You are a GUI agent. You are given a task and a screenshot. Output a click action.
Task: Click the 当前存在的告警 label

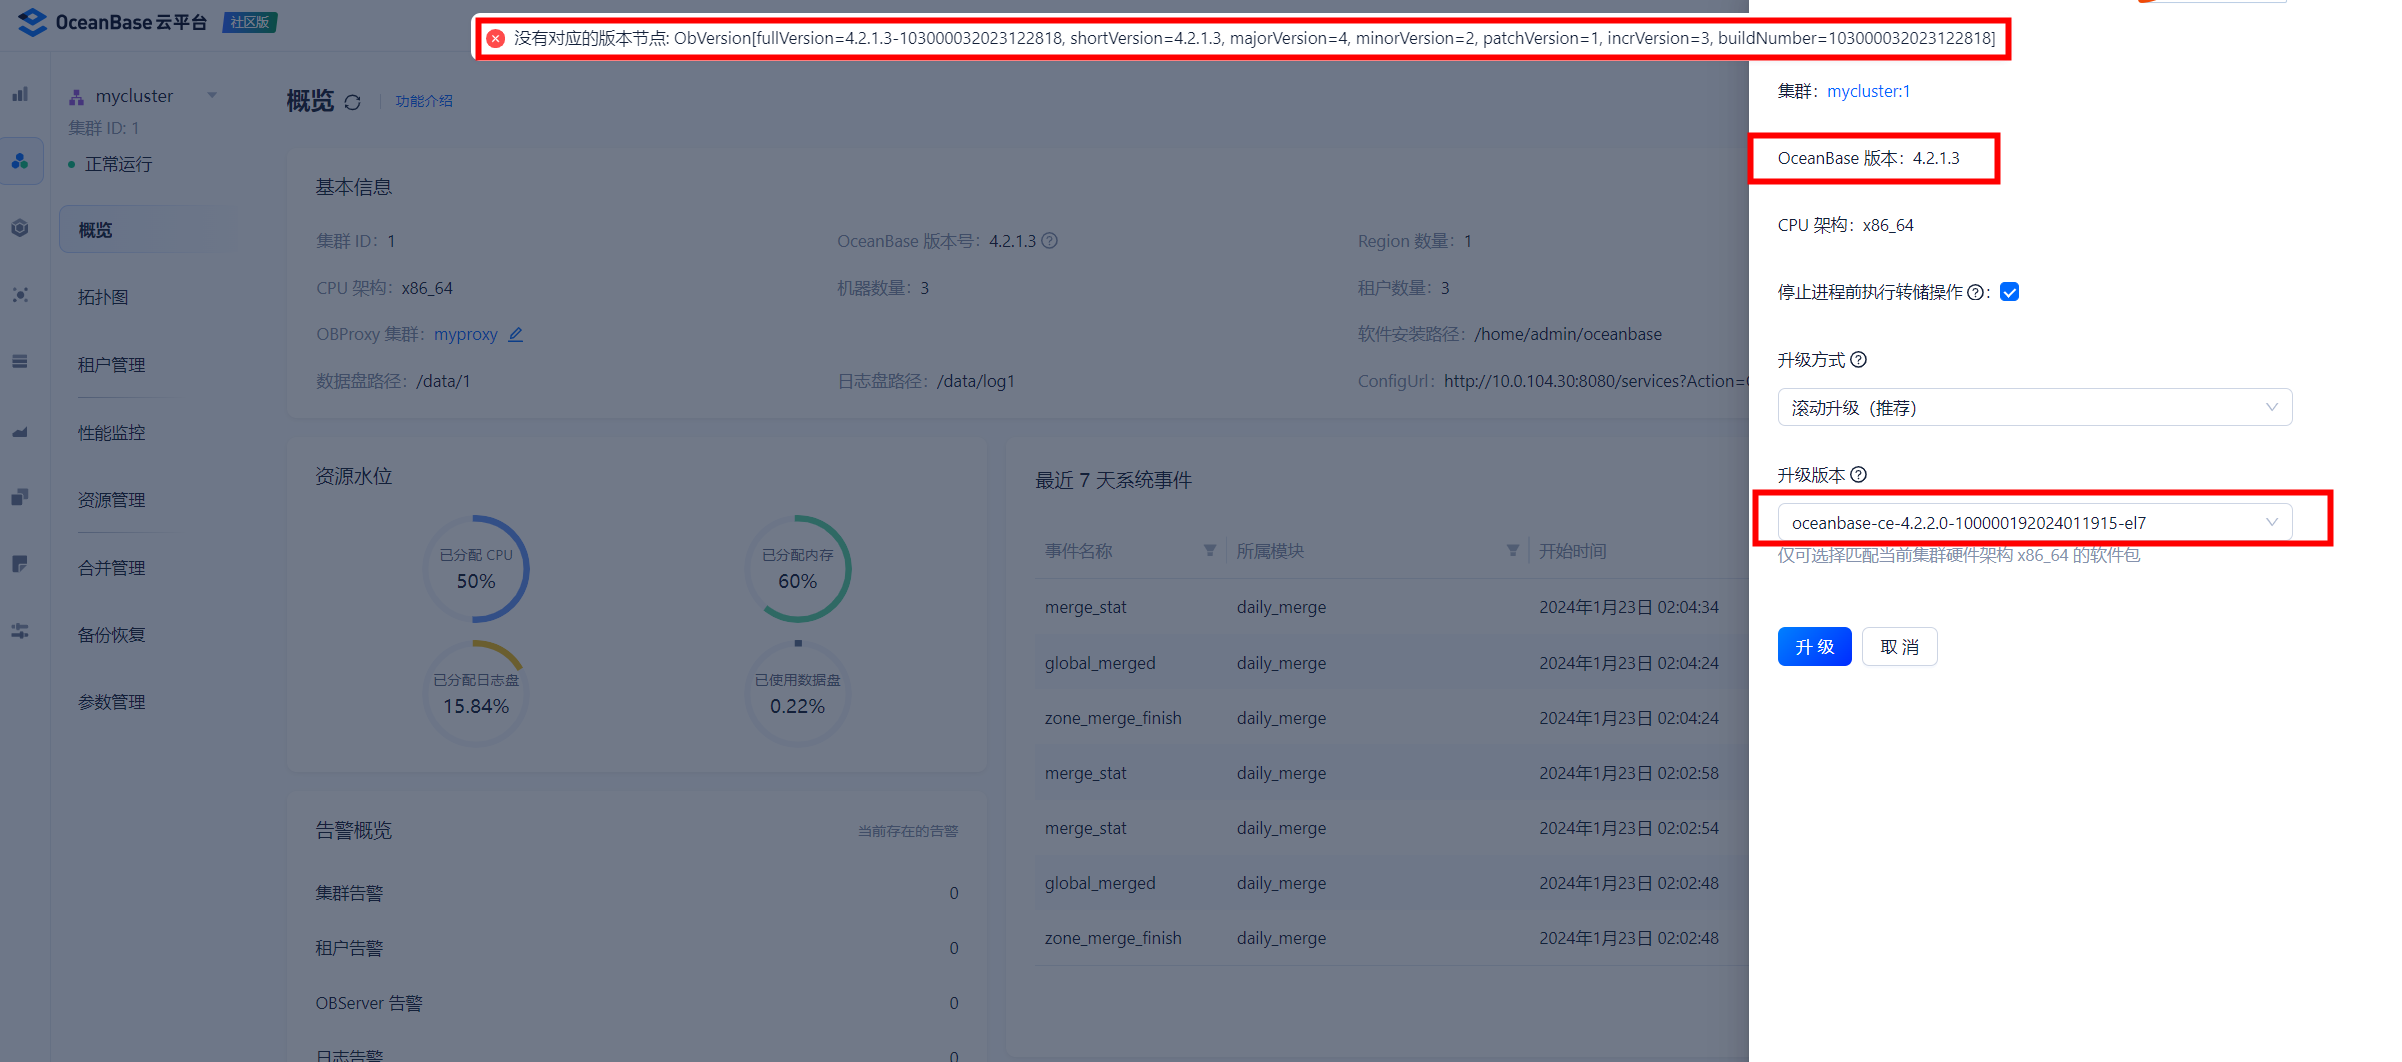point(908,831)
